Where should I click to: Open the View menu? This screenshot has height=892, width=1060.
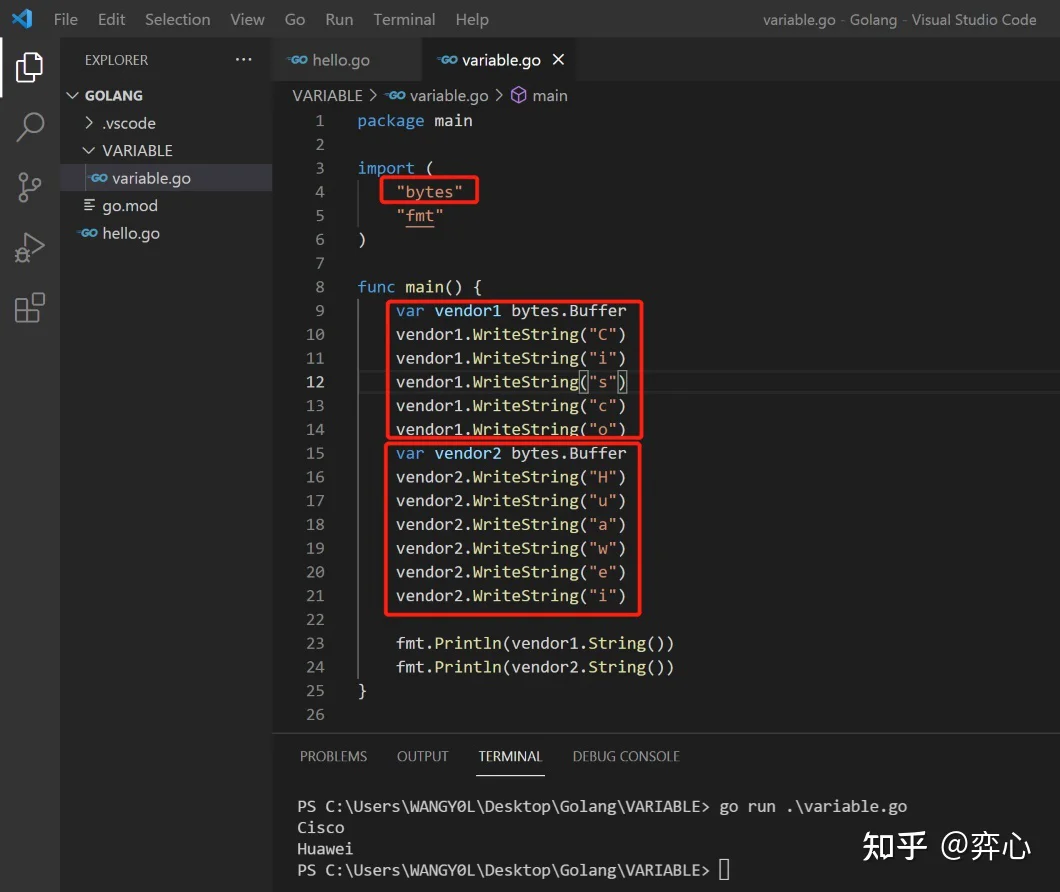coord(247,20)
